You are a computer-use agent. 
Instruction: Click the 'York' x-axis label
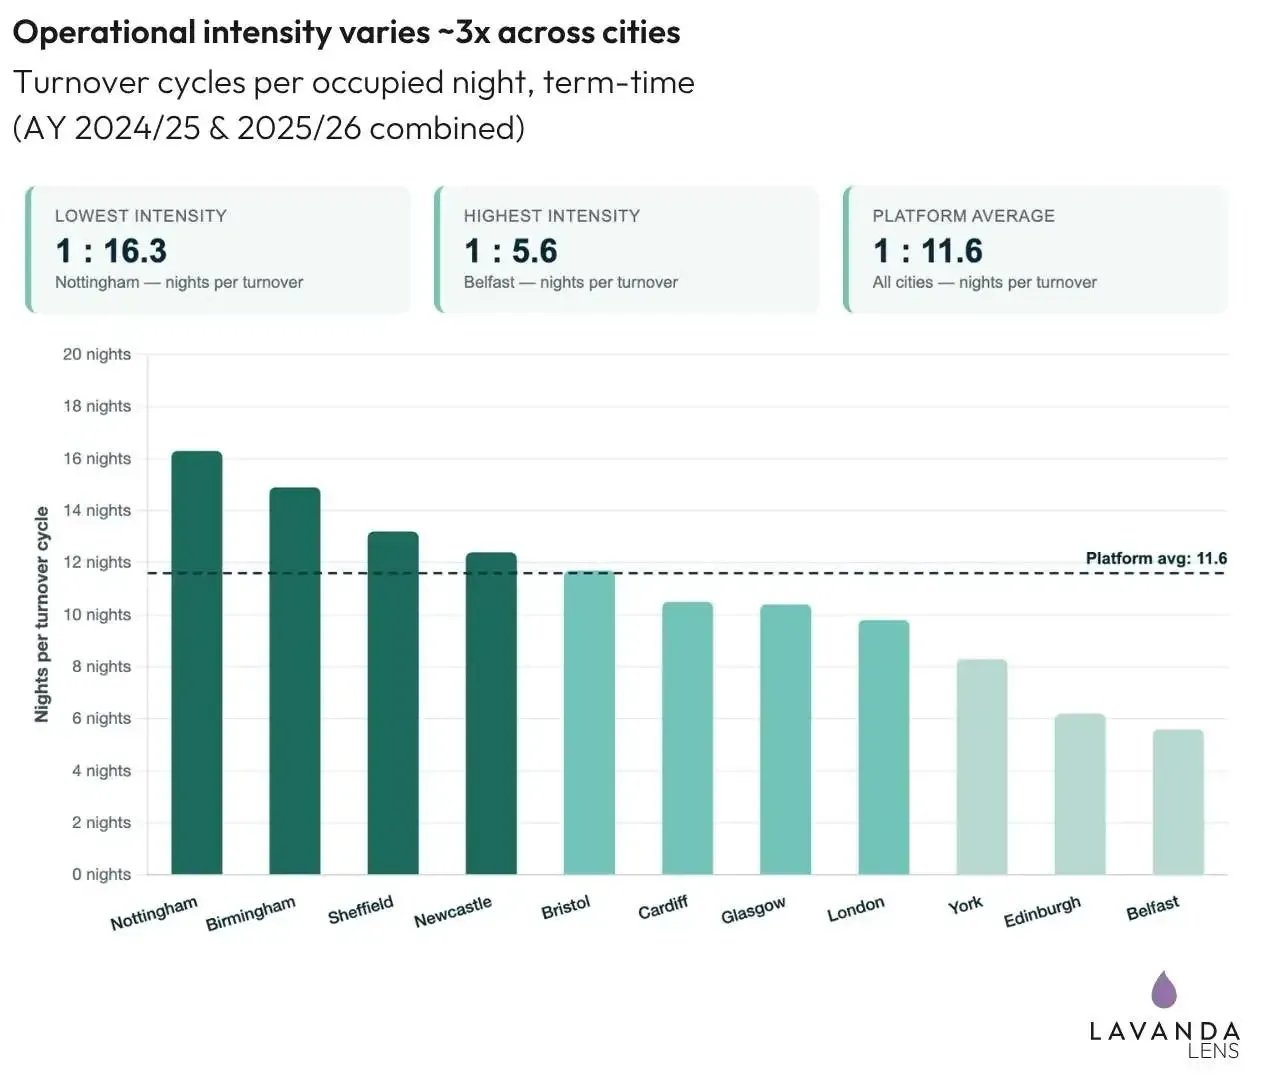pyautogui.click(x=966, y=906)
